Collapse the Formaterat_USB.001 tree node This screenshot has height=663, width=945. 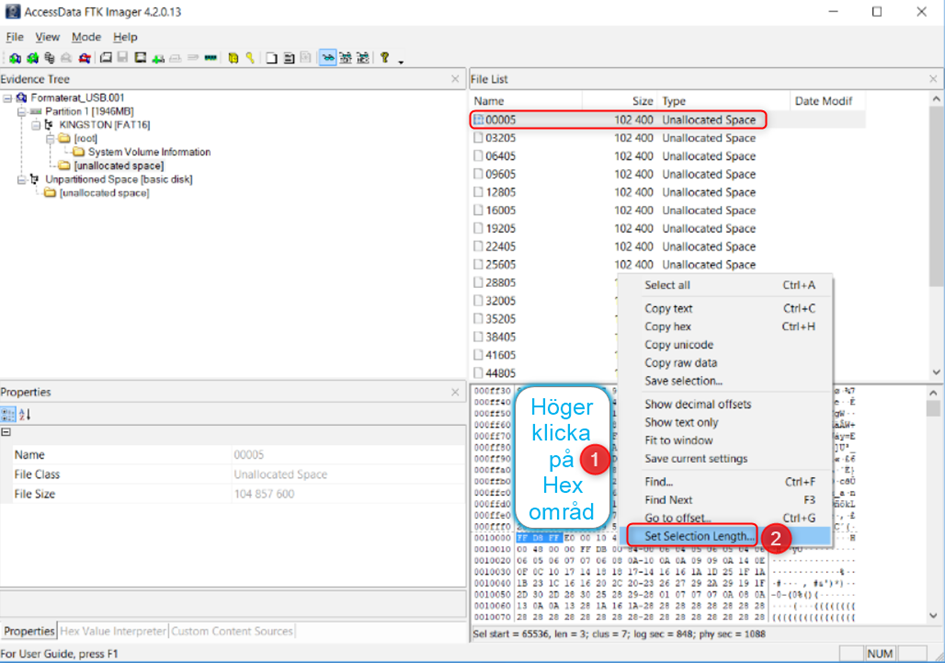coord(8,98)
